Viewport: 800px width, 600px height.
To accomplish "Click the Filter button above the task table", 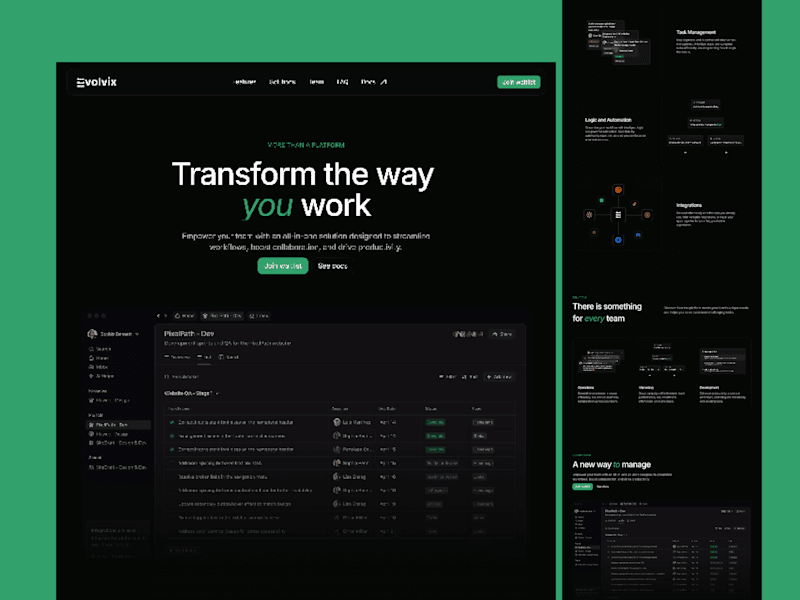I will point(447,377).
